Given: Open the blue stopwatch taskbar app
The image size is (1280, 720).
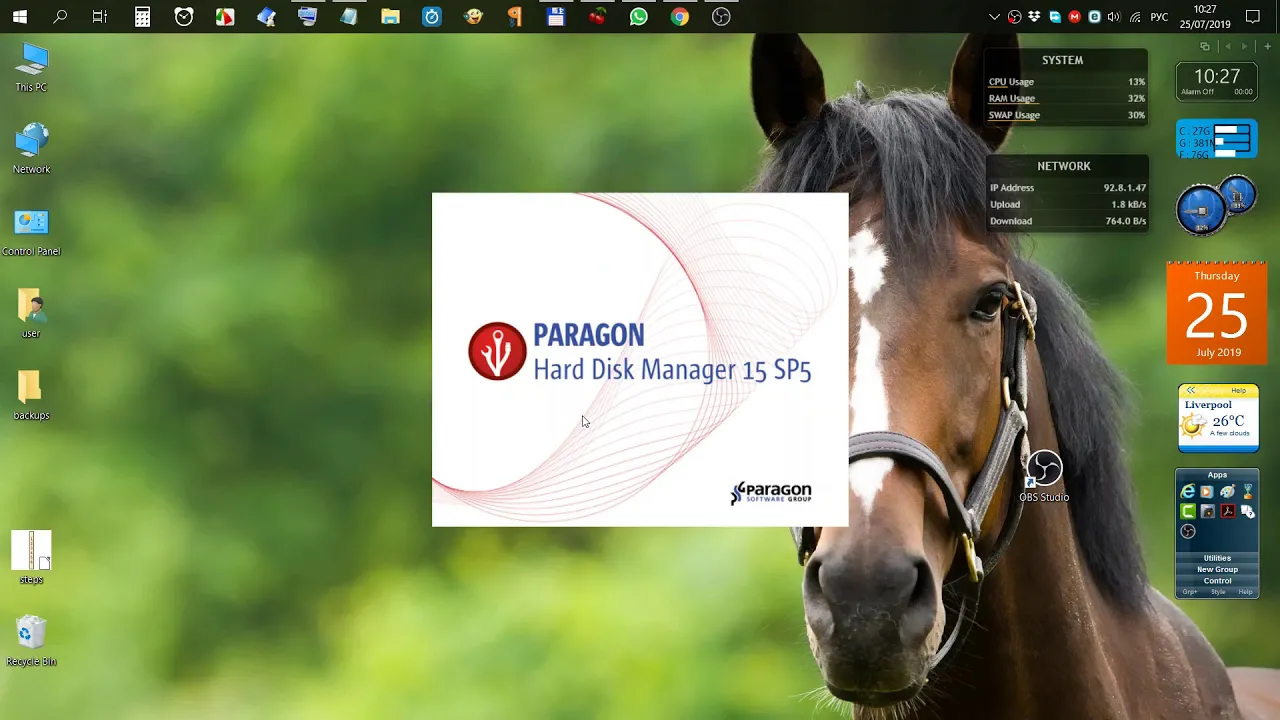Looking at the screenshot, I should pyautogui.click(x=431, y=17).
